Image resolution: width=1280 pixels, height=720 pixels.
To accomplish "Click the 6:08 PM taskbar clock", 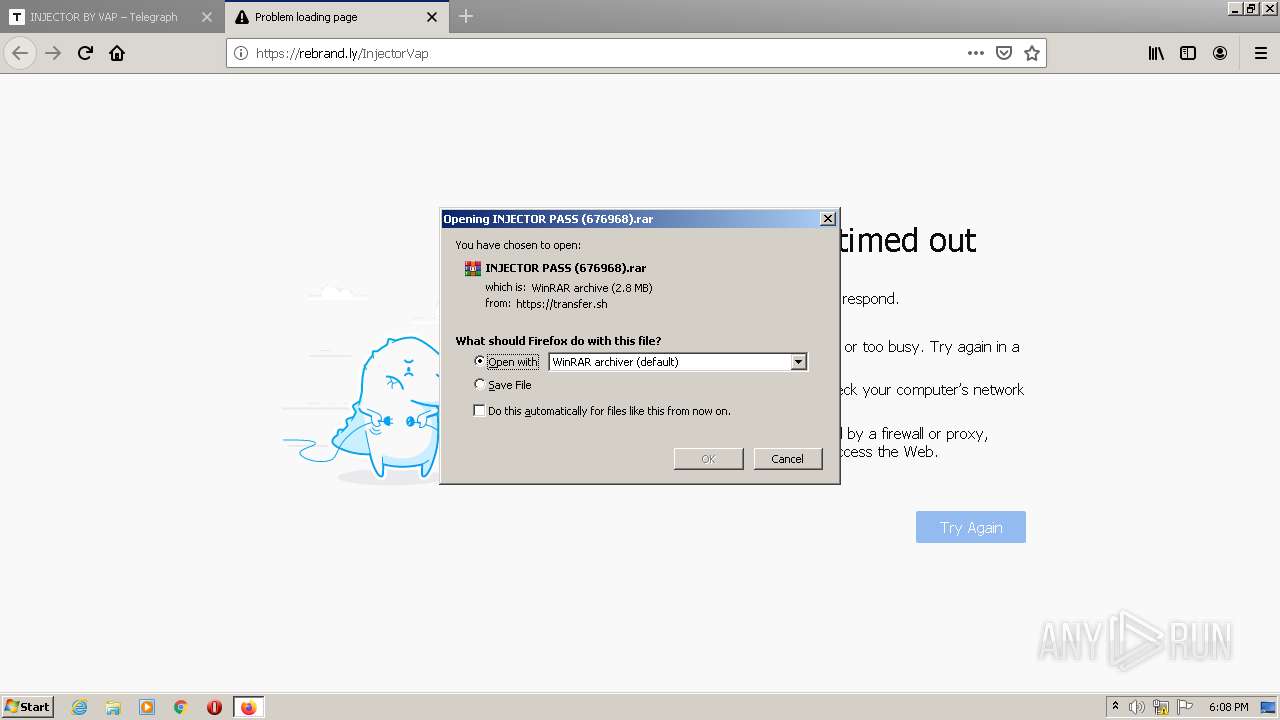I will tap(1228, 707).
